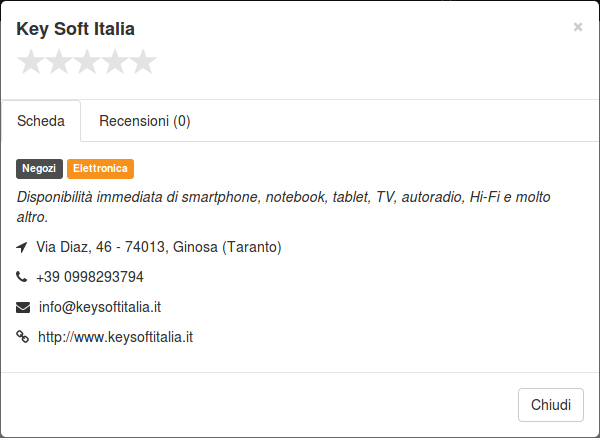Click the chain link icon
This screenshot has width=600, height=438.
(x=22, y=337)
